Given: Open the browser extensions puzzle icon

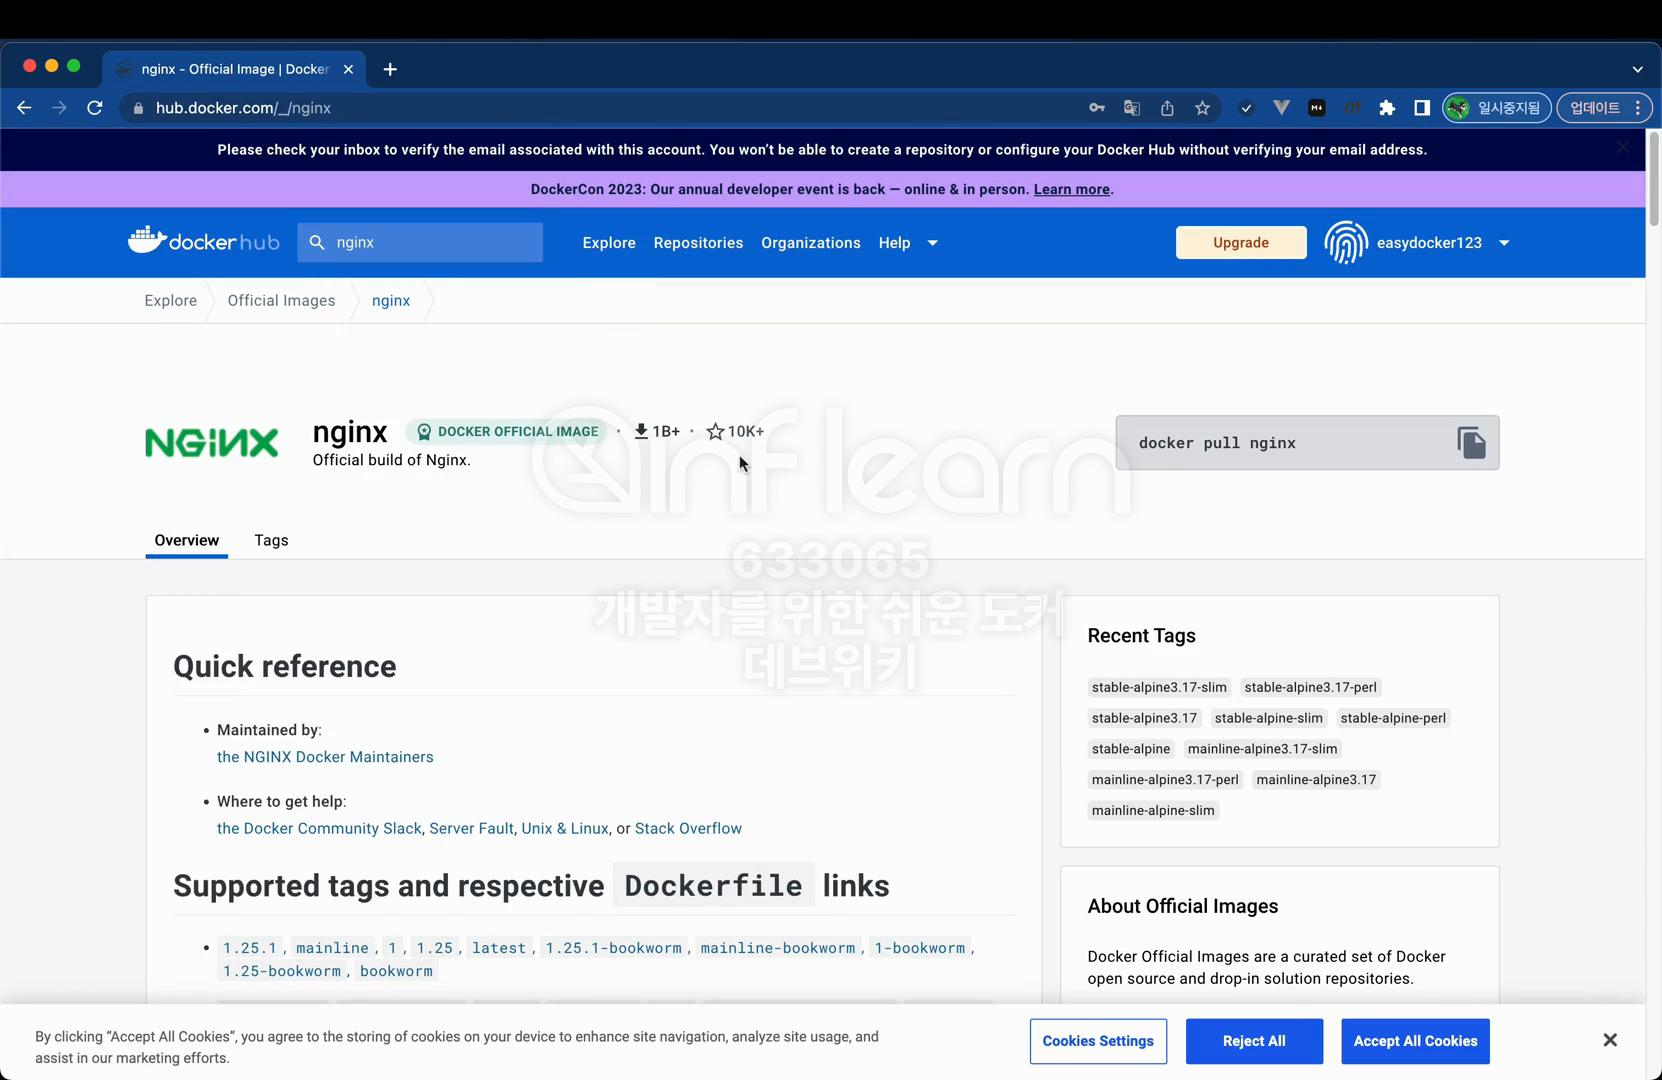Looking at the screenshot, I should tap(1387, 108).
